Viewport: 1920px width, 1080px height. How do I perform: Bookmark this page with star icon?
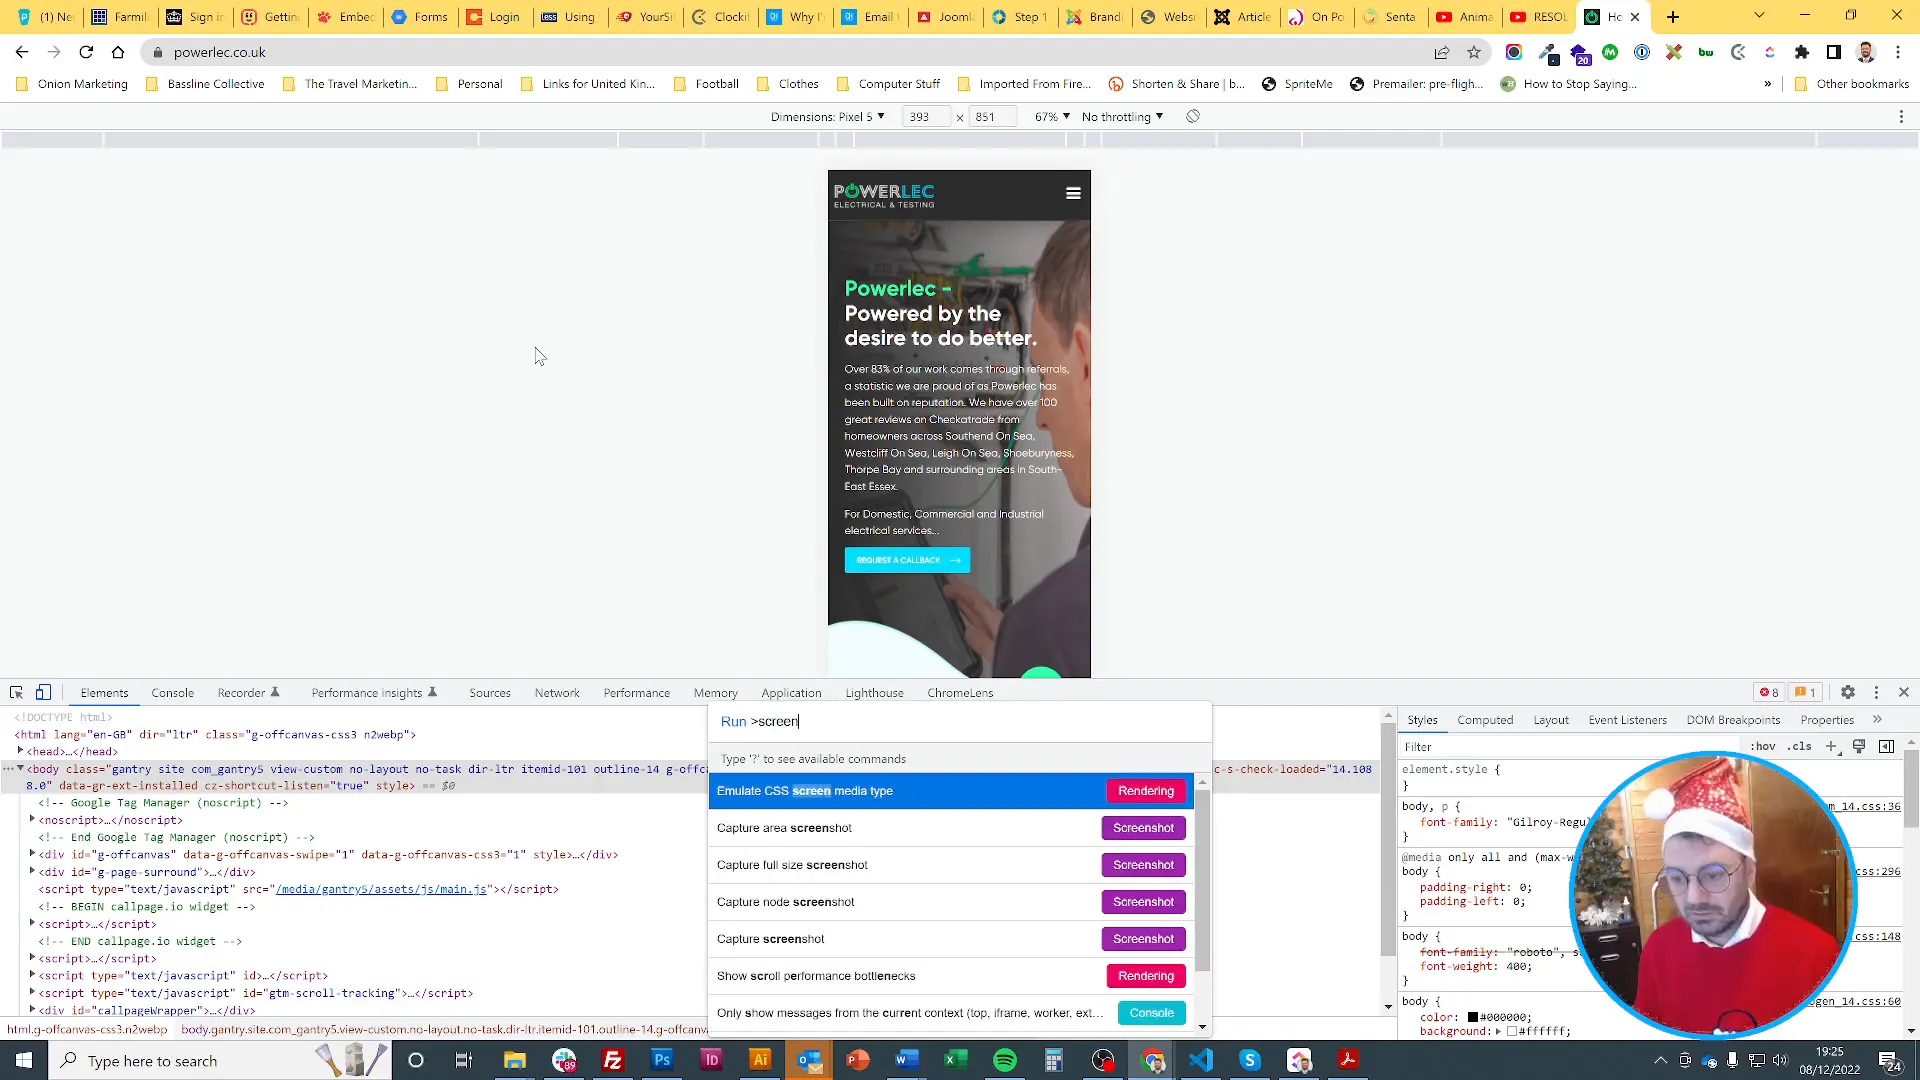pos(1474,52)
